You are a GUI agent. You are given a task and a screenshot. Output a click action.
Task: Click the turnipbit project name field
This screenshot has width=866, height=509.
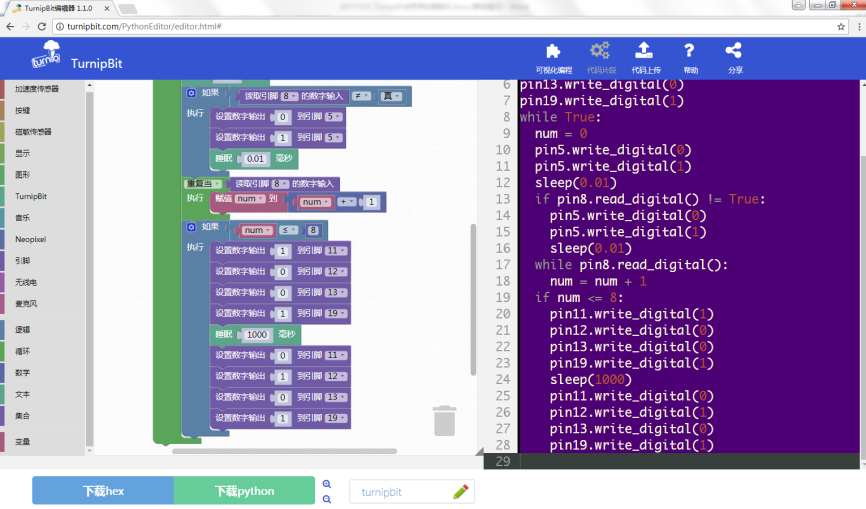point(411,491)
